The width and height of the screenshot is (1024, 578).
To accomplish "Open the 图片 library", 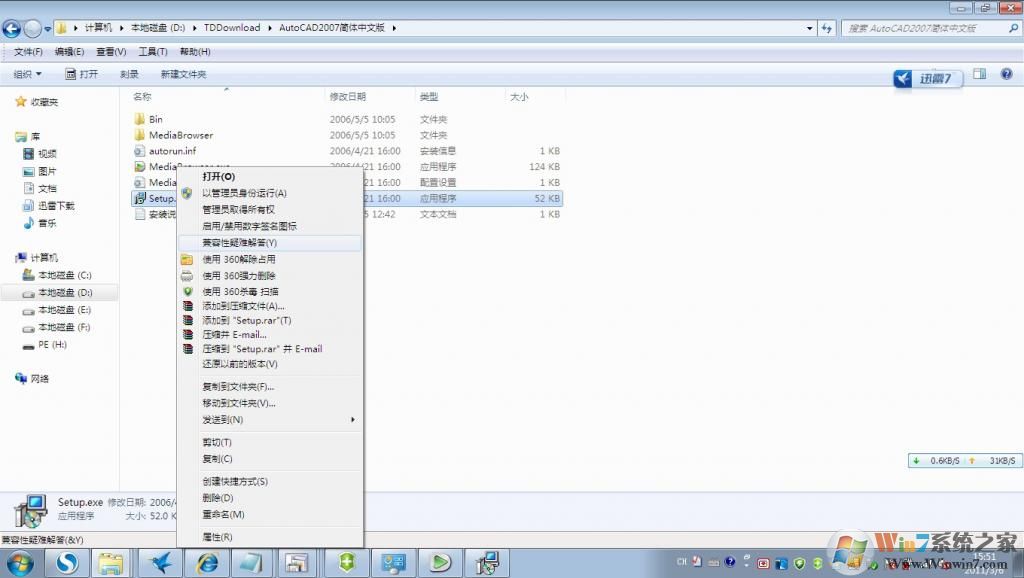I will tap(40, 172).
